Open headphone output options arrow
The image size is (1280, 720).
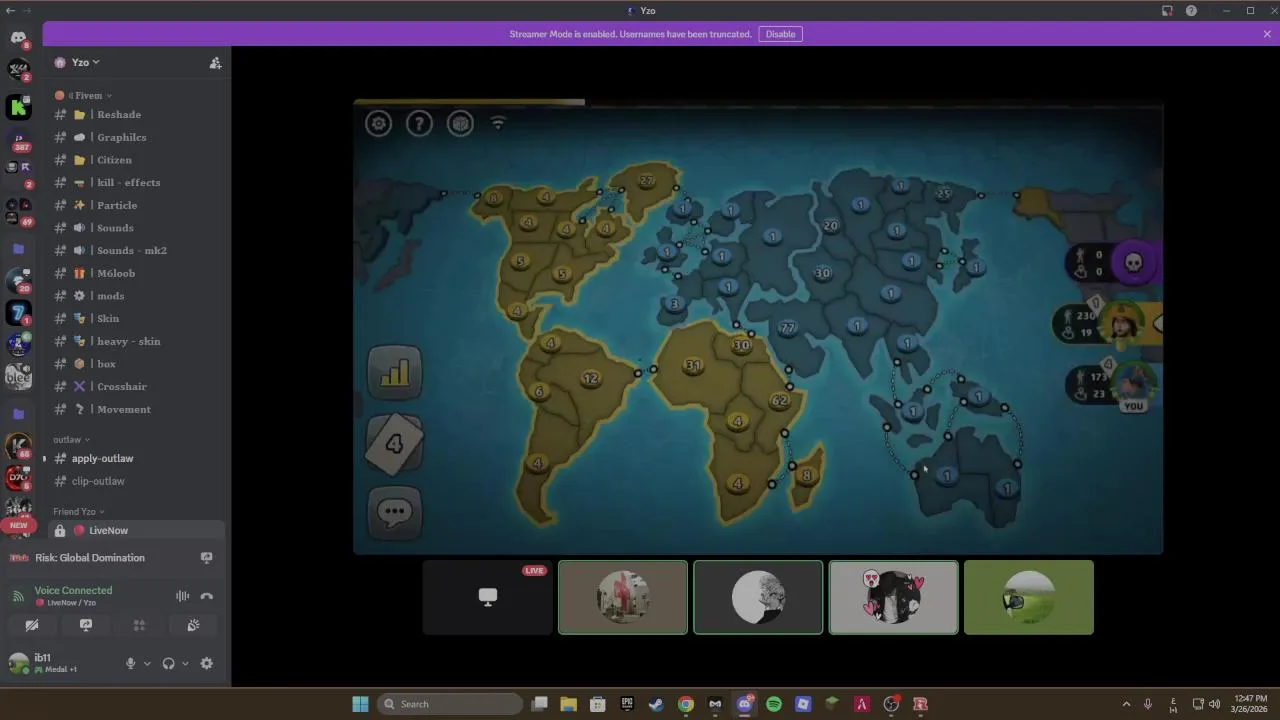(x=185, y=663)
